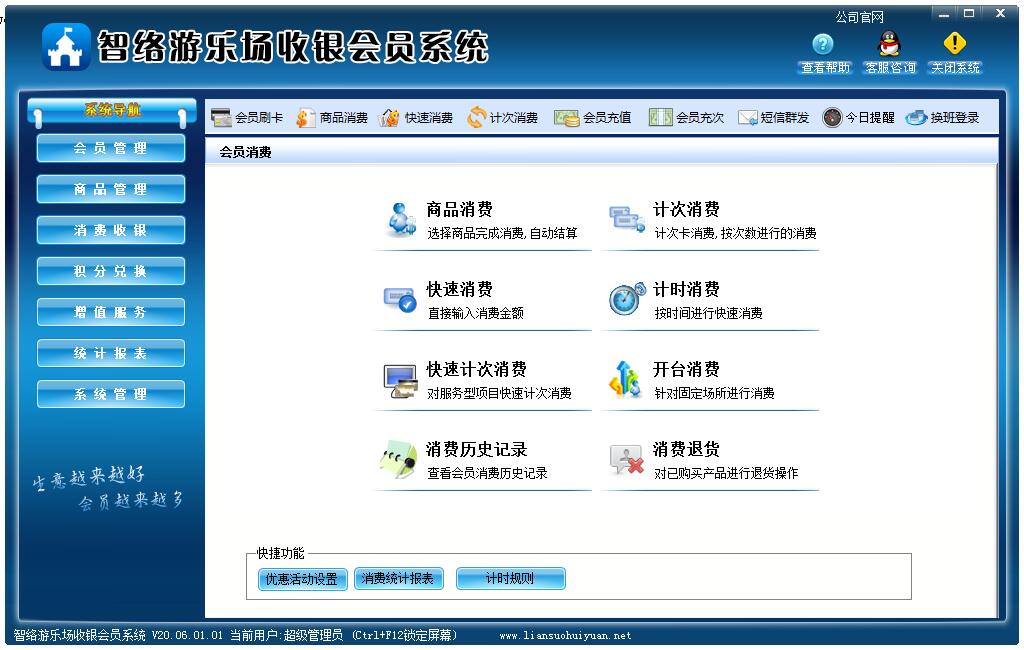Minimize the application window
This screenshot has width=1024, height=650.
944,14
